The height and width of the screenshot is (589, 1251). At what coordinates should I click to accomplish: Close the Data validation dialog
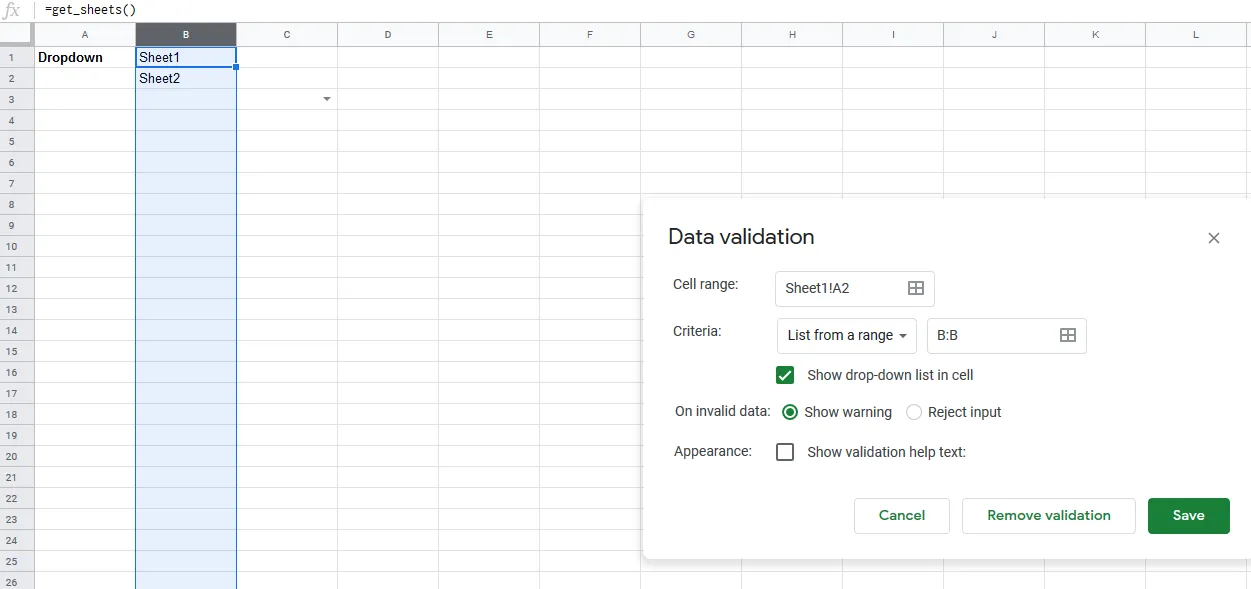pos(1213,238)
